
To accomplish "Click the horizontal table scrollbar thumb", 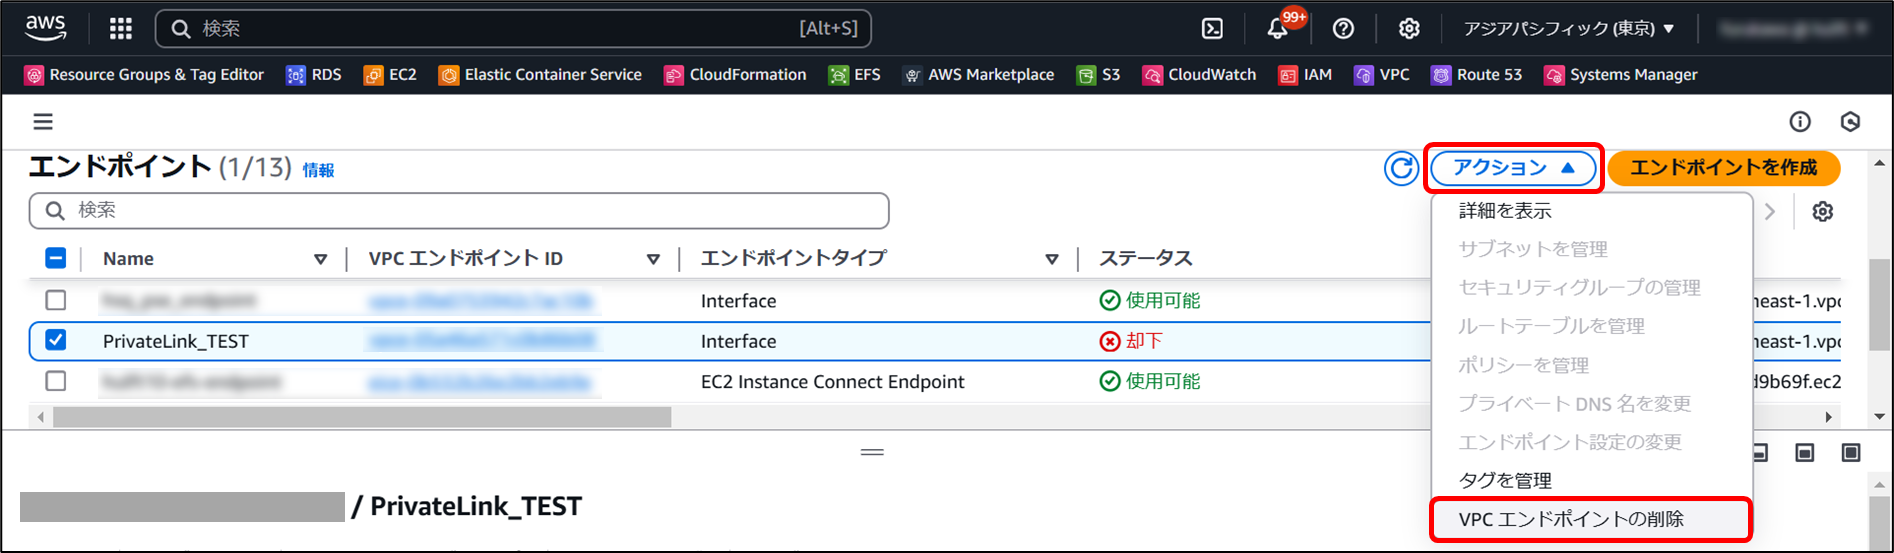I will [x=362, y=416].
